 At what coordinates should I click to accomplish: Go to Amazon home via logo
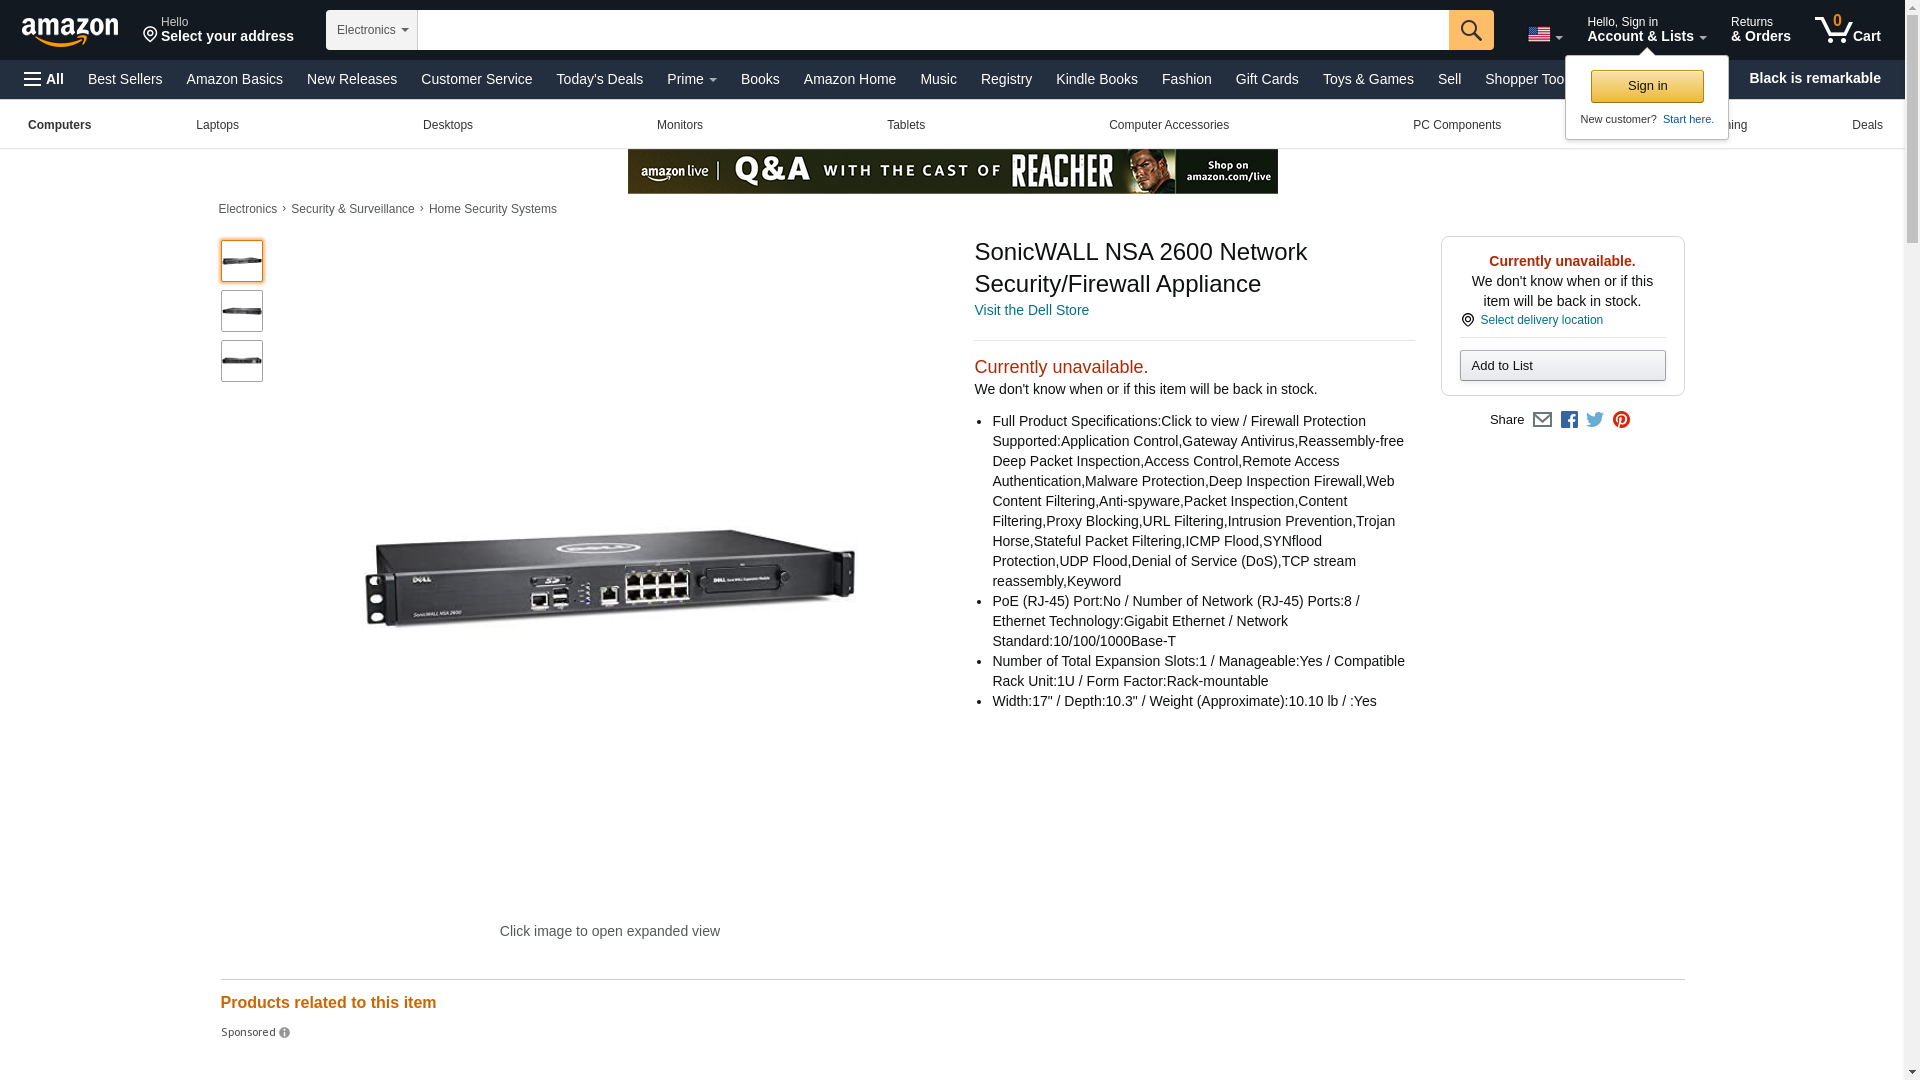70,31
